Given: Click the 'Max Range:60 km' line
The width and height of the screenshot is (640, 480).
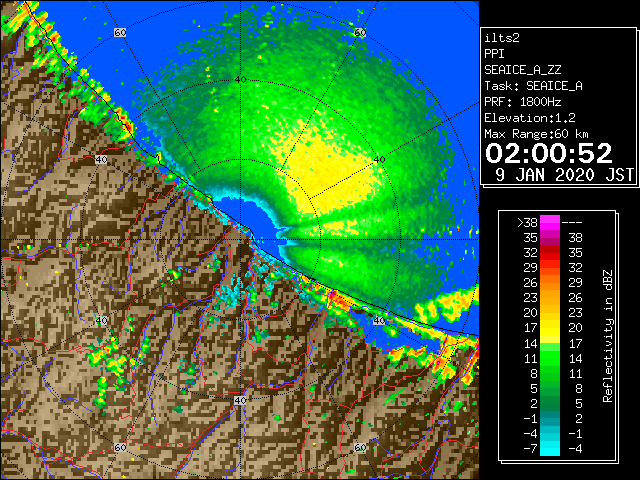Looking at the screenshot, I should 536,134.
